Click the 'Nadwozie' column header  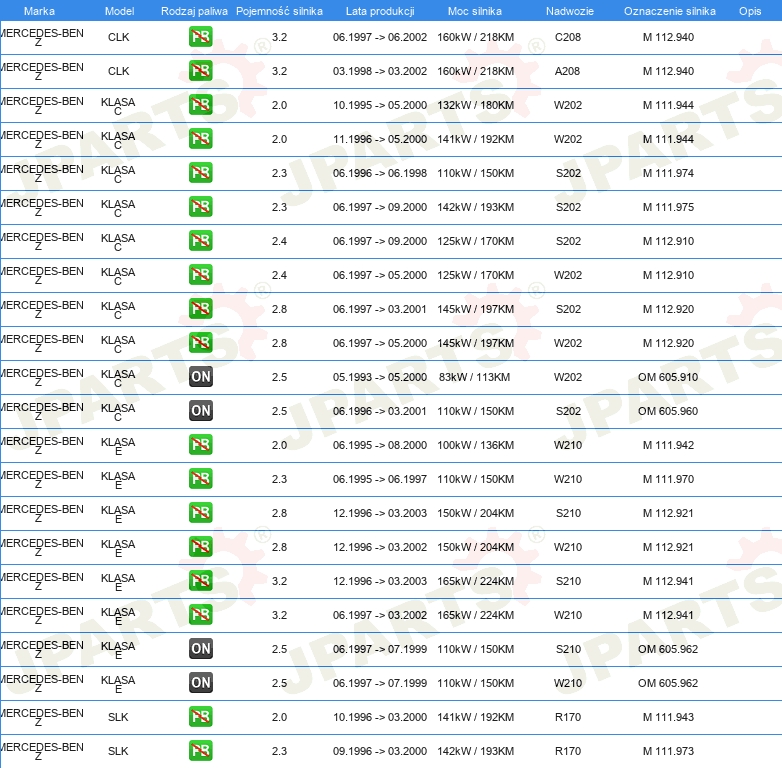[x=567, y=11]
